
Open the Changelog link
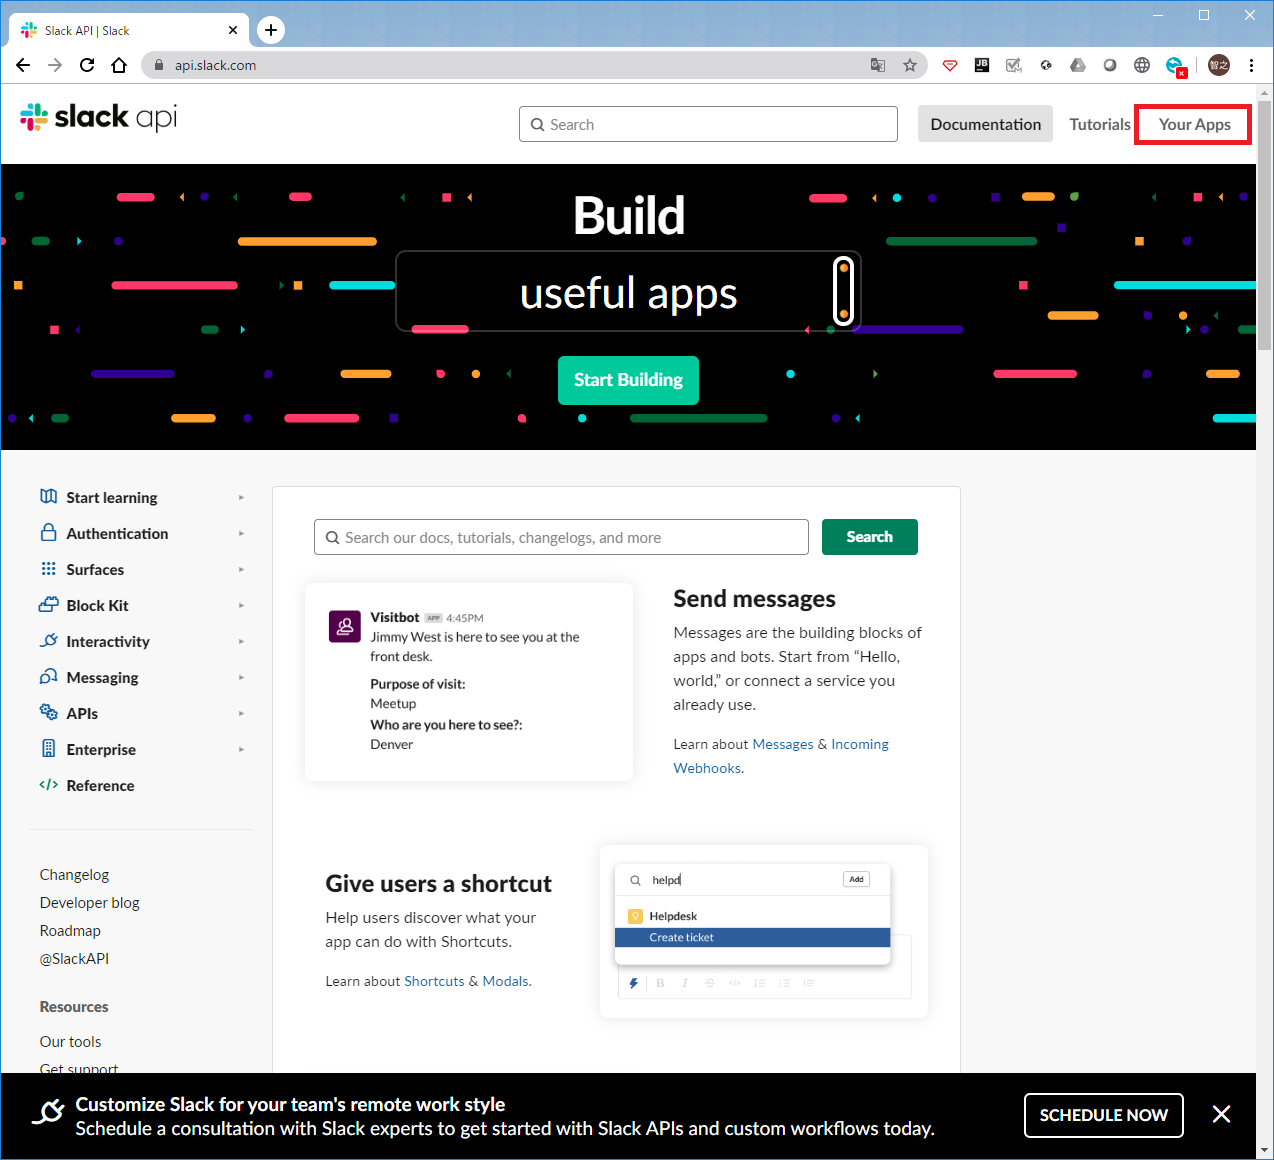(74, 874)
